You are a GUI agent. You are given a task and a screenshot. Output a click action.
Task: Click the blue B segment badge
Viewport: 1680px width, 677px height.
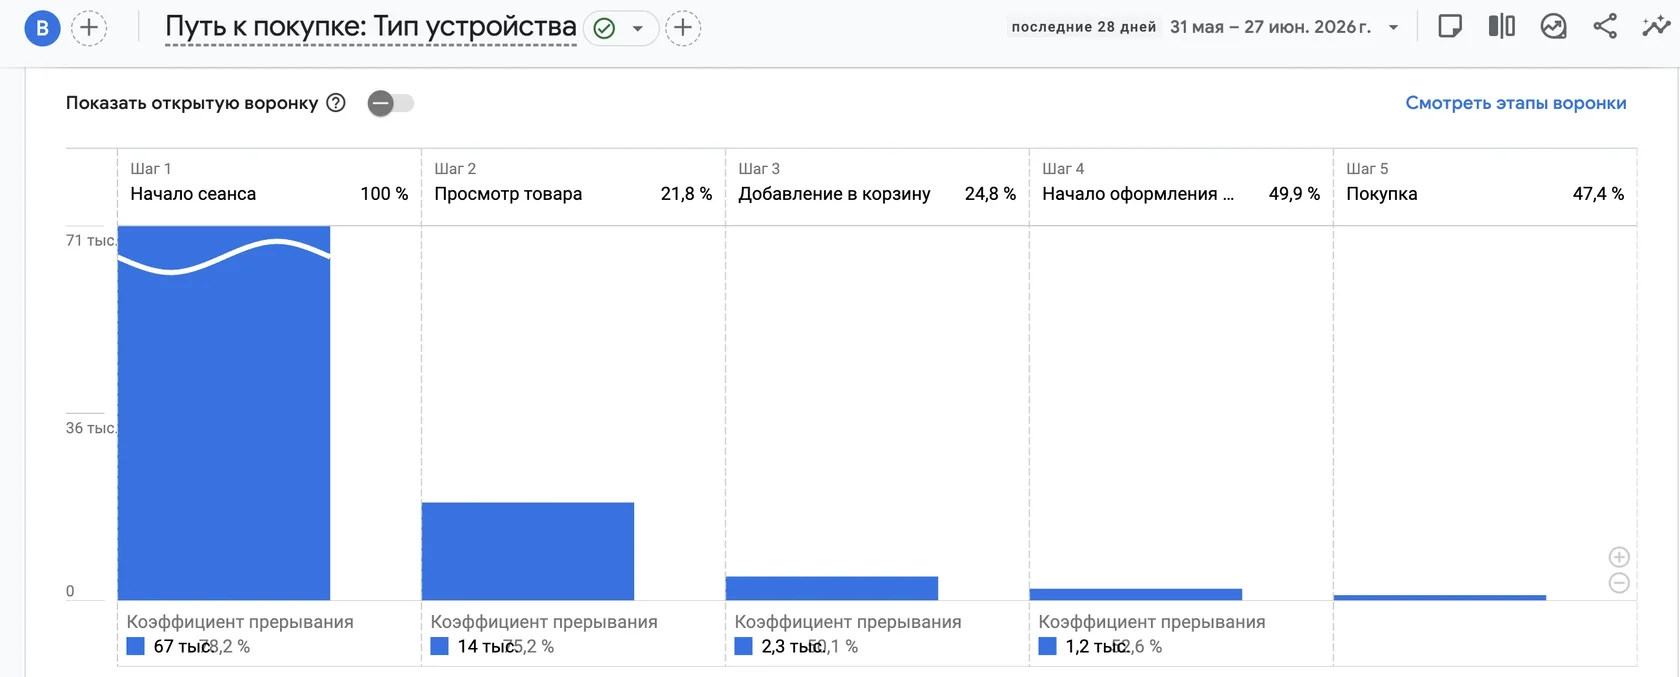tap(42, 28)
